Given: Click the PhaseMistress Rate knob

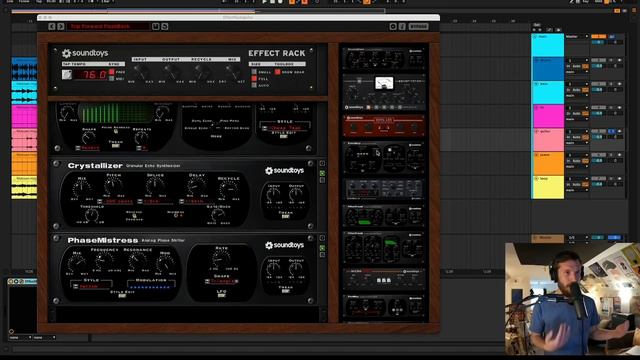Looking at the screenshot, I should pos(221,259).
